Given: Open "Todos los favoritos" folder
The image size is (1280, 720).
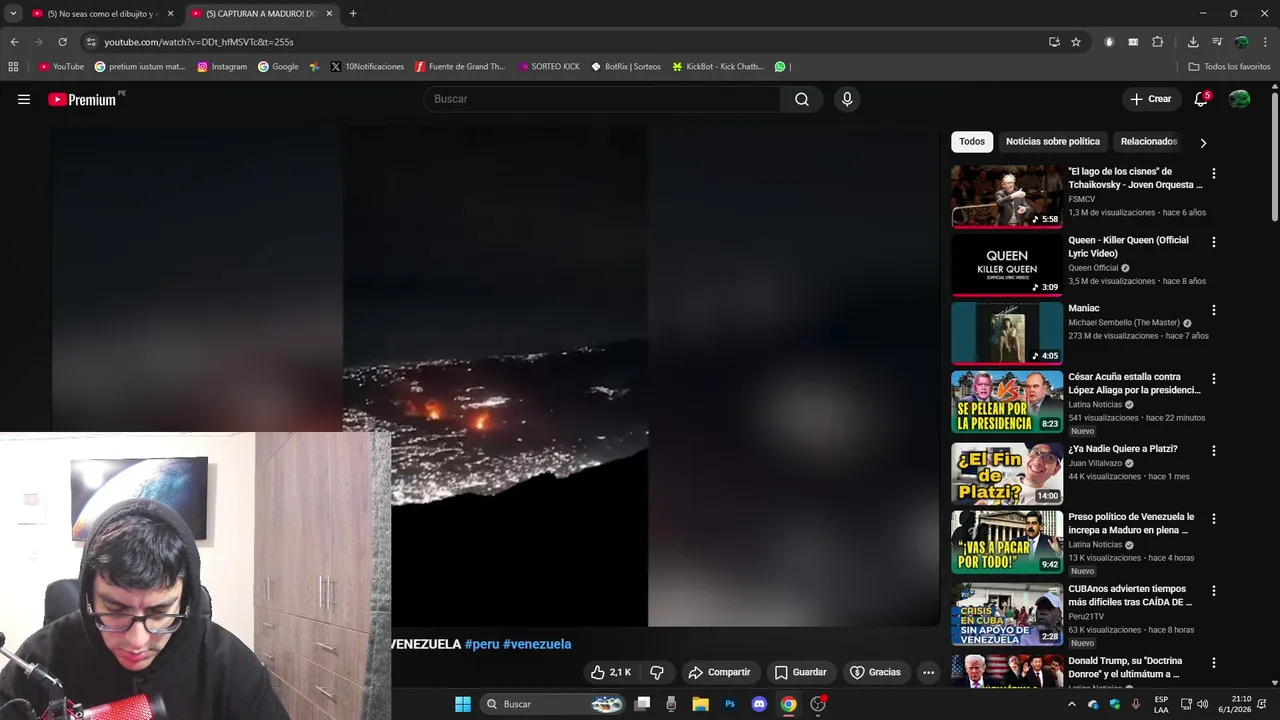Looking at the screenshot, I should pos(1229,67).
